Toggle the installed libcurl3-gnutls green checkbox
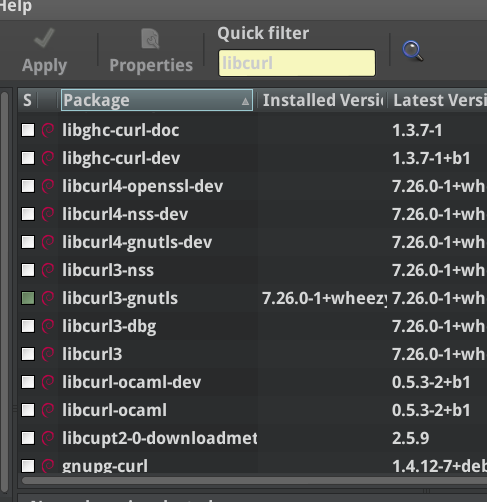 coord(28,298)
